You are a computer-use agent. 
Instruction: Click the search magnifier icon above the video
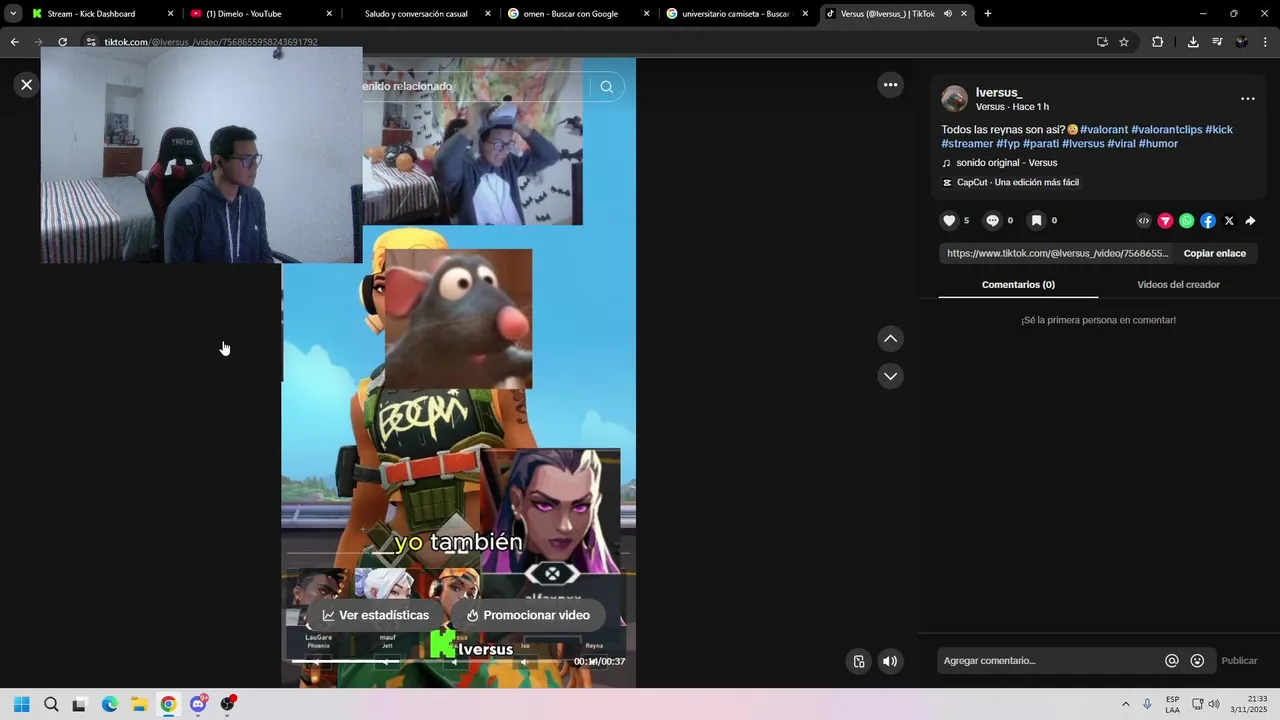pos(606,87)
